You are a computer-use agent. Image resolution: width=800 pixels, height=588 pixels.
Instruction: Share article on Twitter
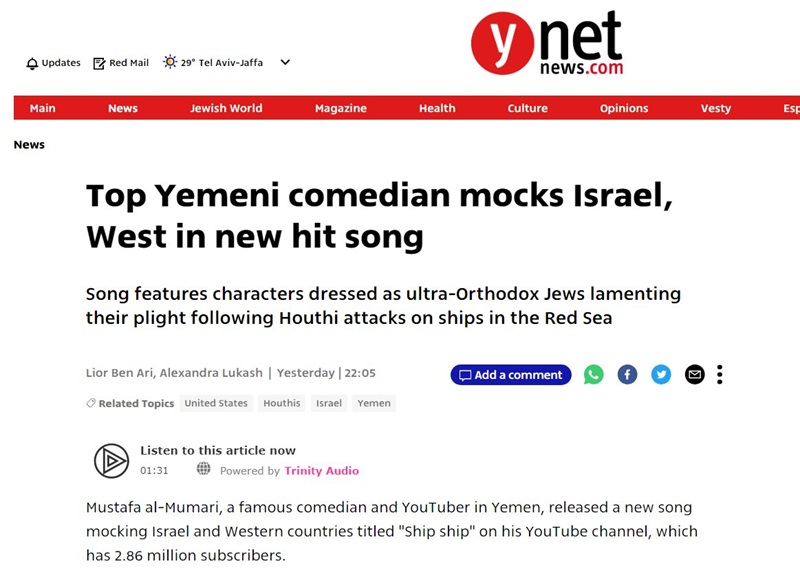[661, 375]
